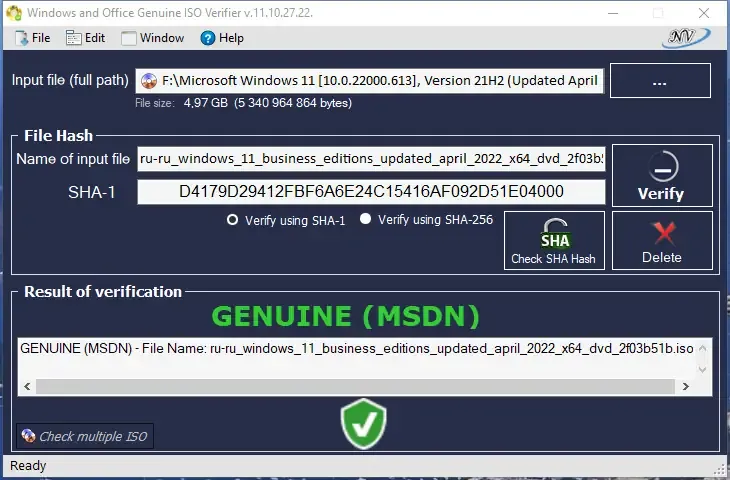Click the result box scroll down arrow
730x480 pixels.
click(703, 370)
